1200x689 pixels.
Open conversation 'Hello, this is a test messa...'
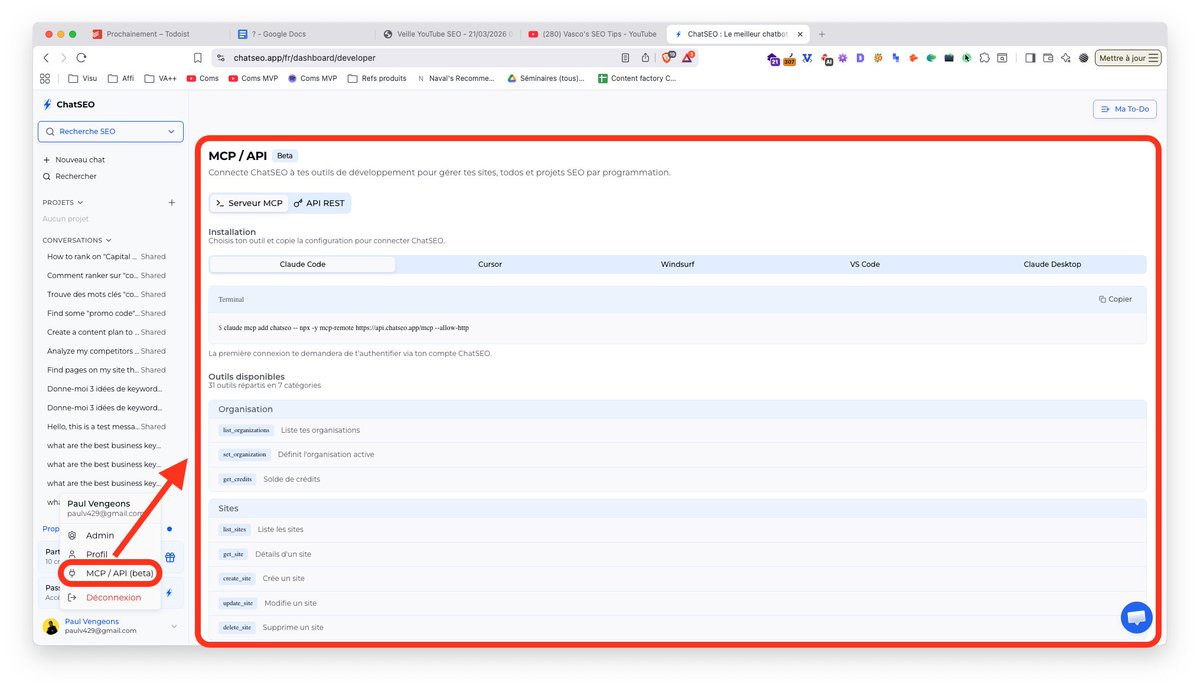[x=107, y=427]
